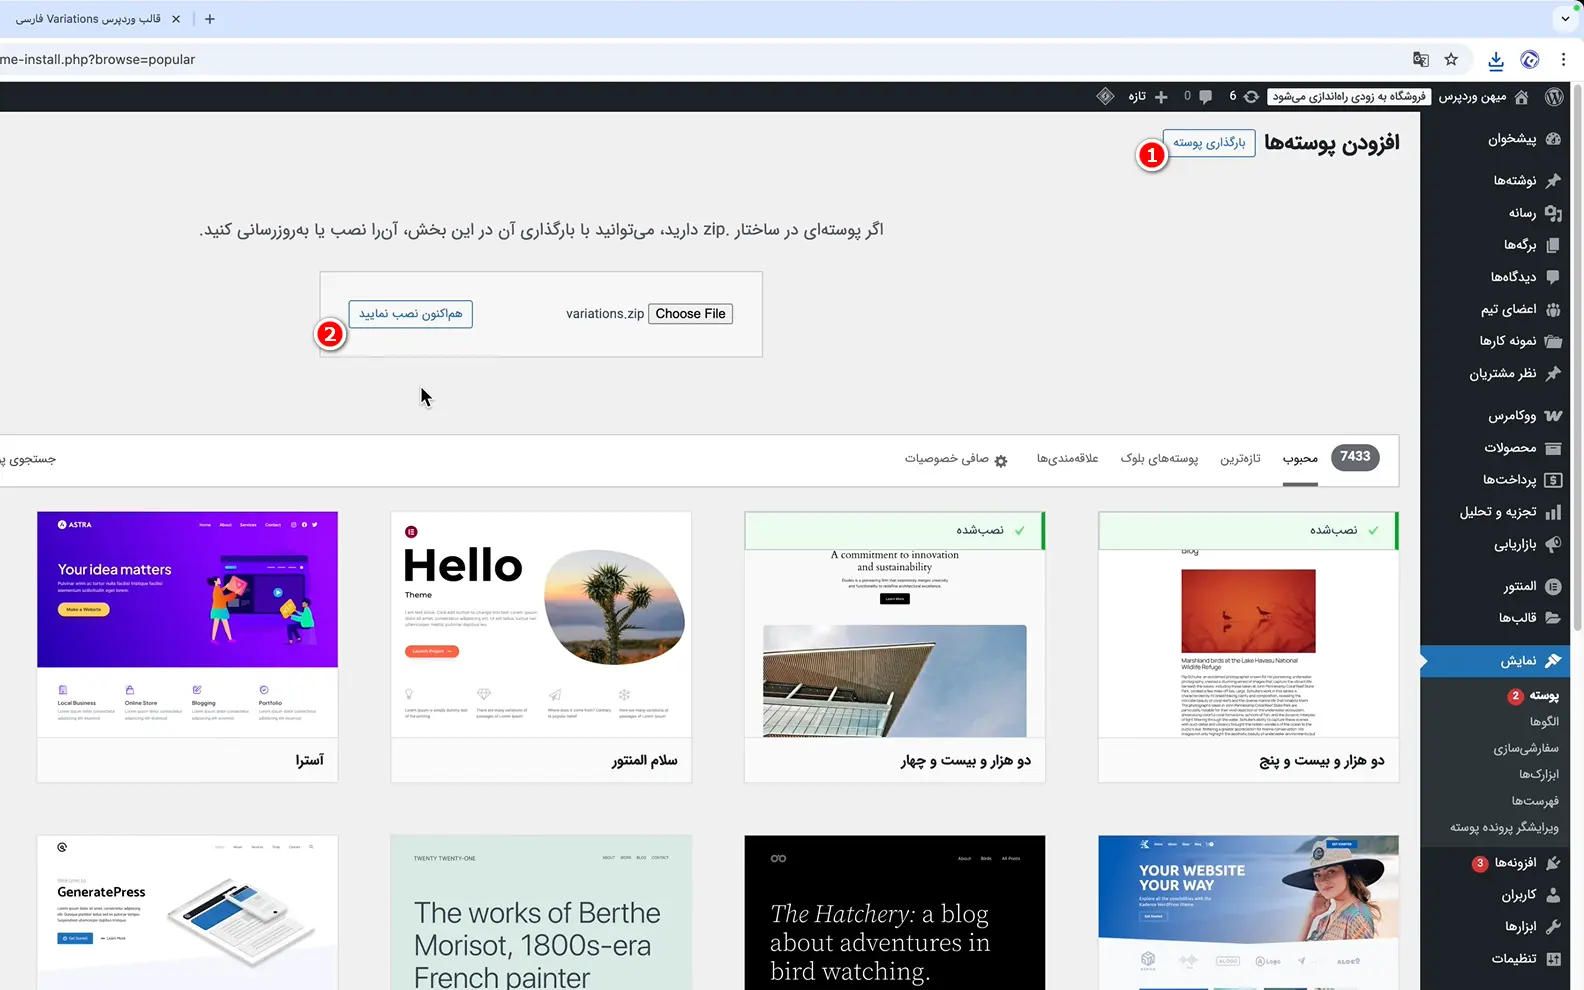
Task: Click the diamond icon in admin bar
Action: pyautogui.click(x=1105, y=96)
